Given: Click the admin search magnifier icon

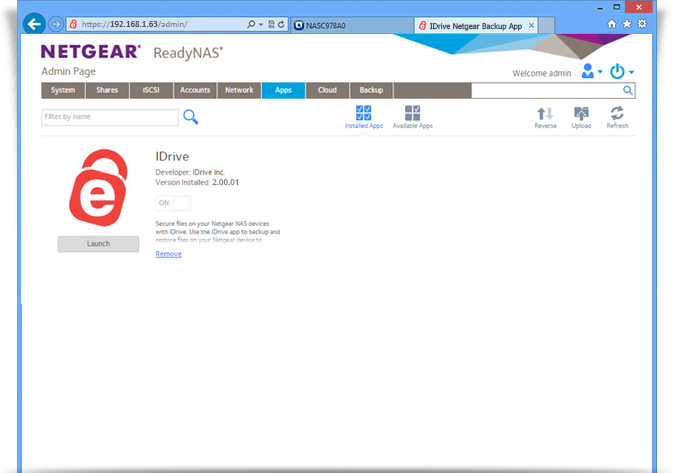Looking at the screenshot, I should 628,90.
